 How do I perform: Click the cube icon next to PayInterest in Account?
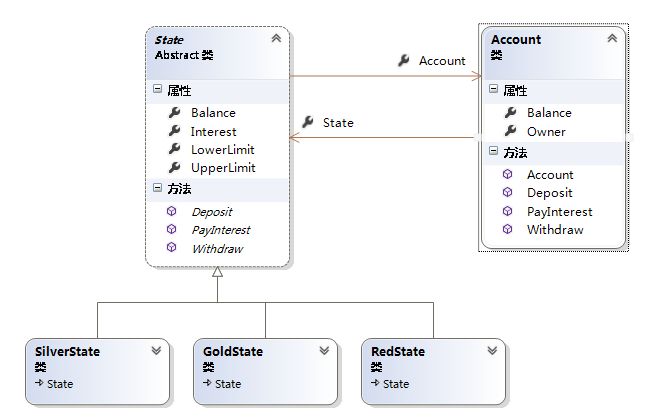pyautogui.click(x=508, y=211)
